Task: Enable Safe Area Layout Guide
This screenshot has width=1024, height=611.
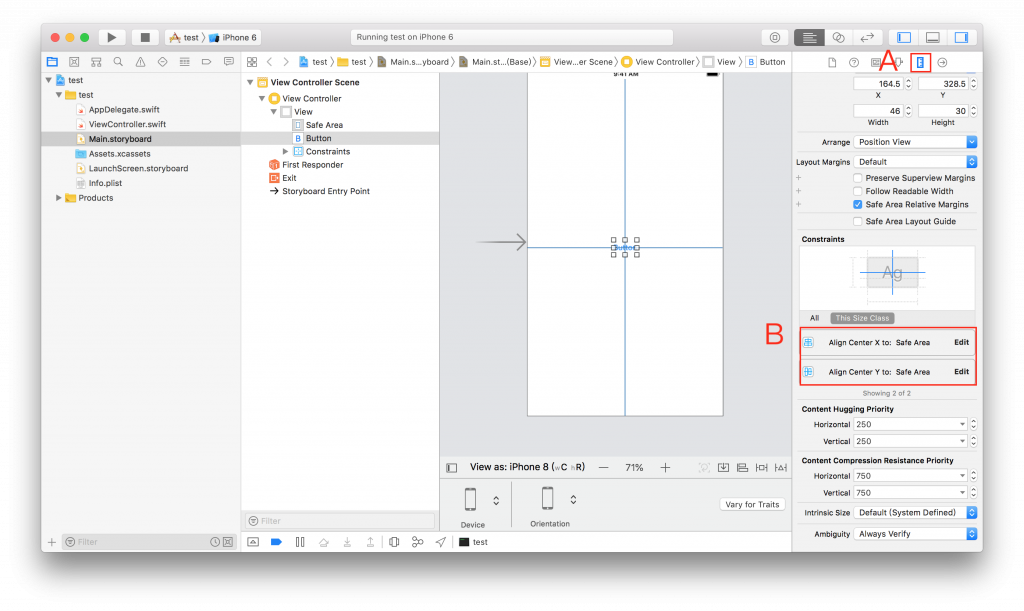Action: click(x=857, y=221)
